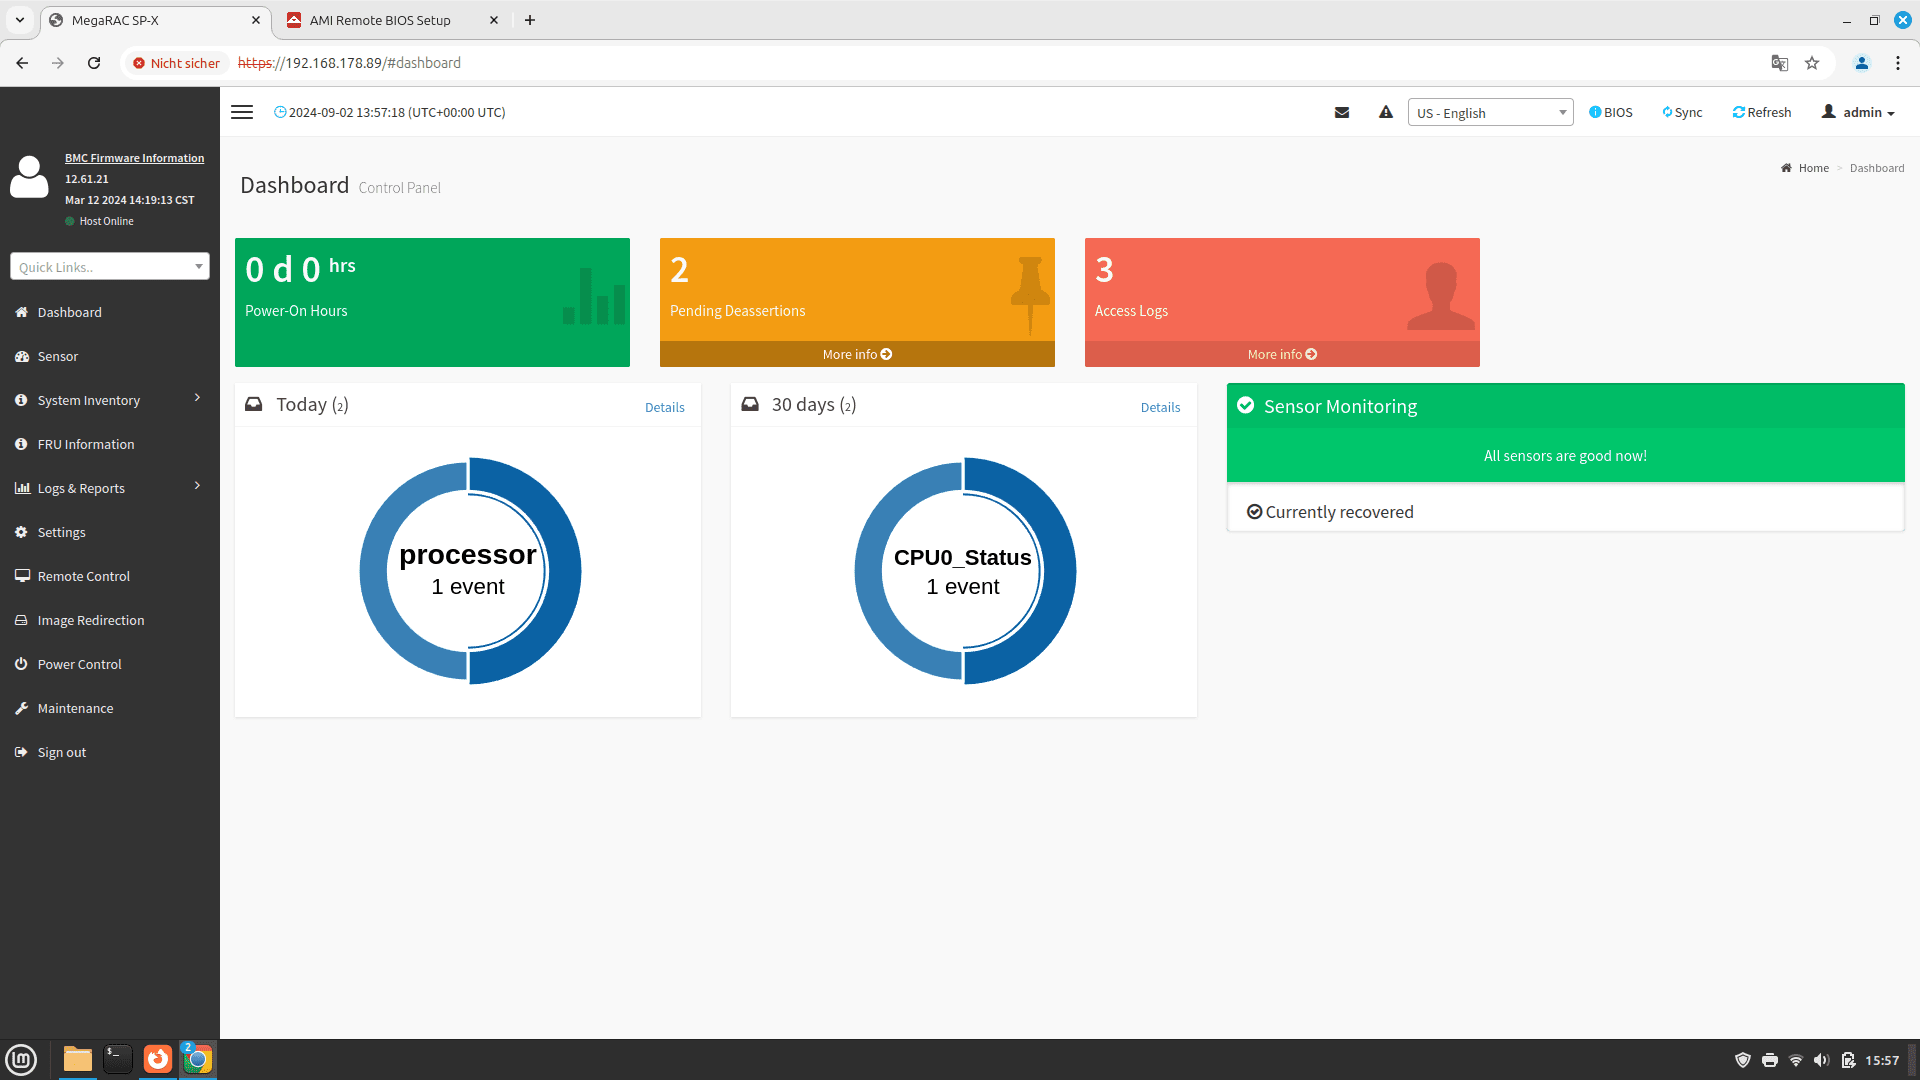
Task: Click the CPU0_Status donut chart
Action: tap(963, 571)
